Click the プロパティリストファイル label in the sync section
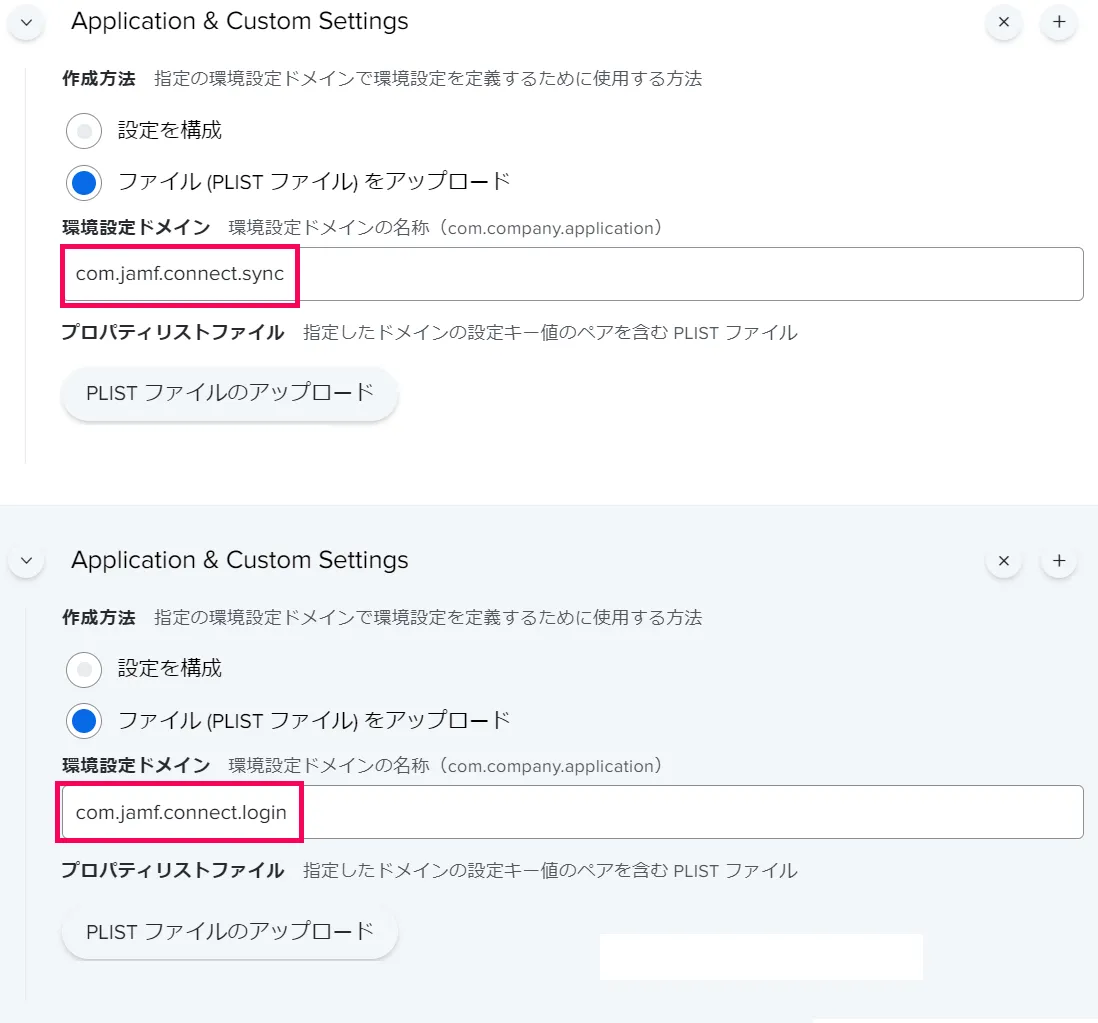 173,332
